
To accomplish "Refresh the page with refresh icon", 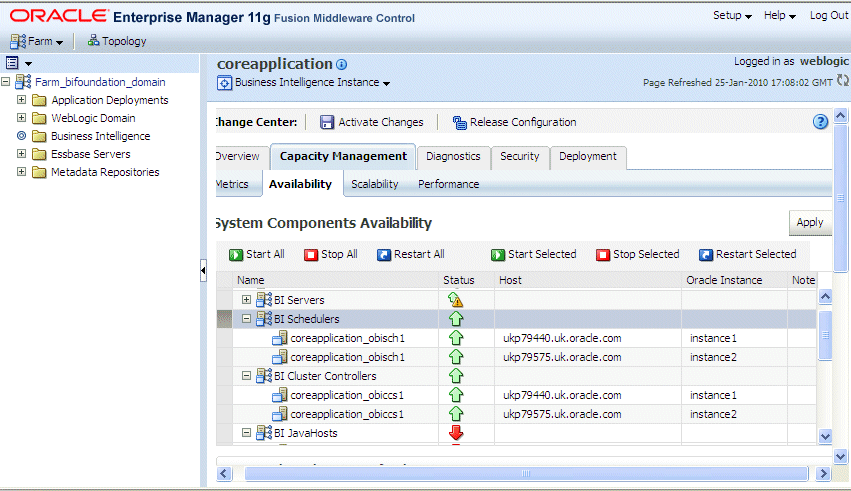I will pyautogui.click(x=843, y=80).
